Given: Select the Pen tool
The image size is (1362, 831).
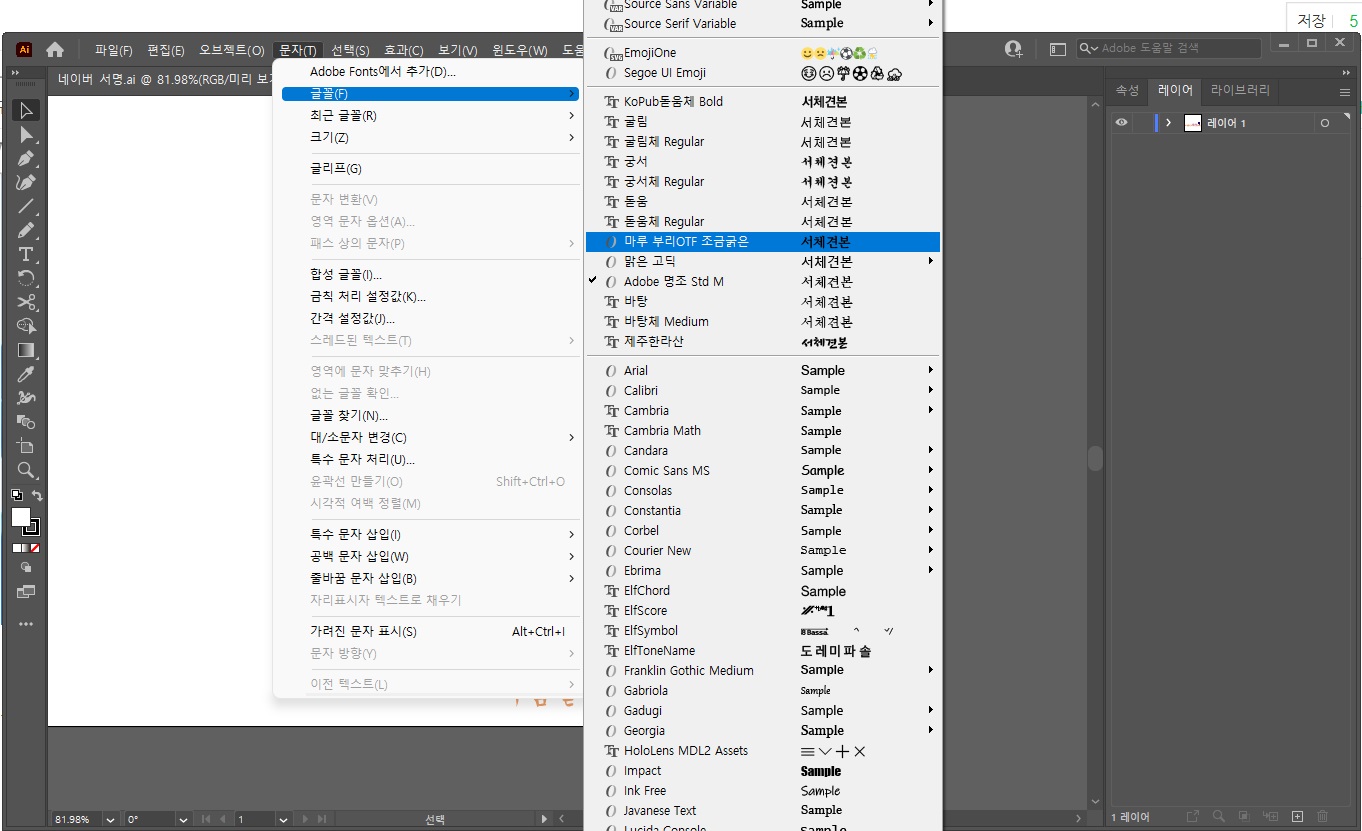Looking at the screenshot, I should click(x=26, y=159).
